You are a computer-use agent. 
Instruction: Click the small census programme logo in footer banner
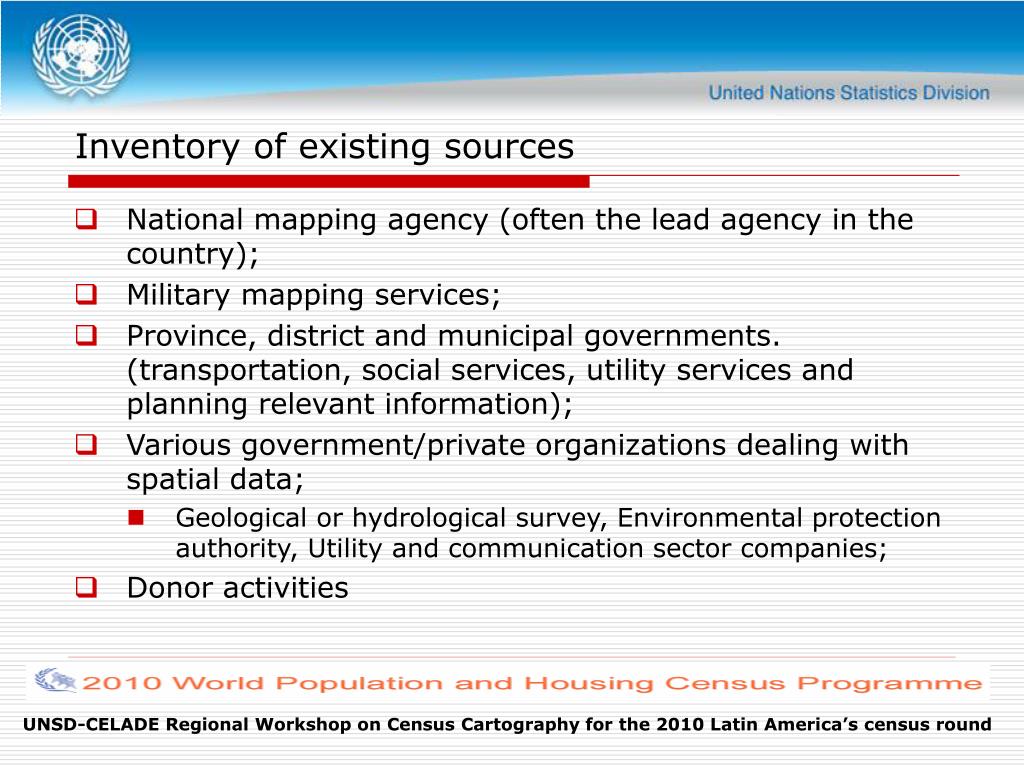pyautogui.click(x=56, y=680)
